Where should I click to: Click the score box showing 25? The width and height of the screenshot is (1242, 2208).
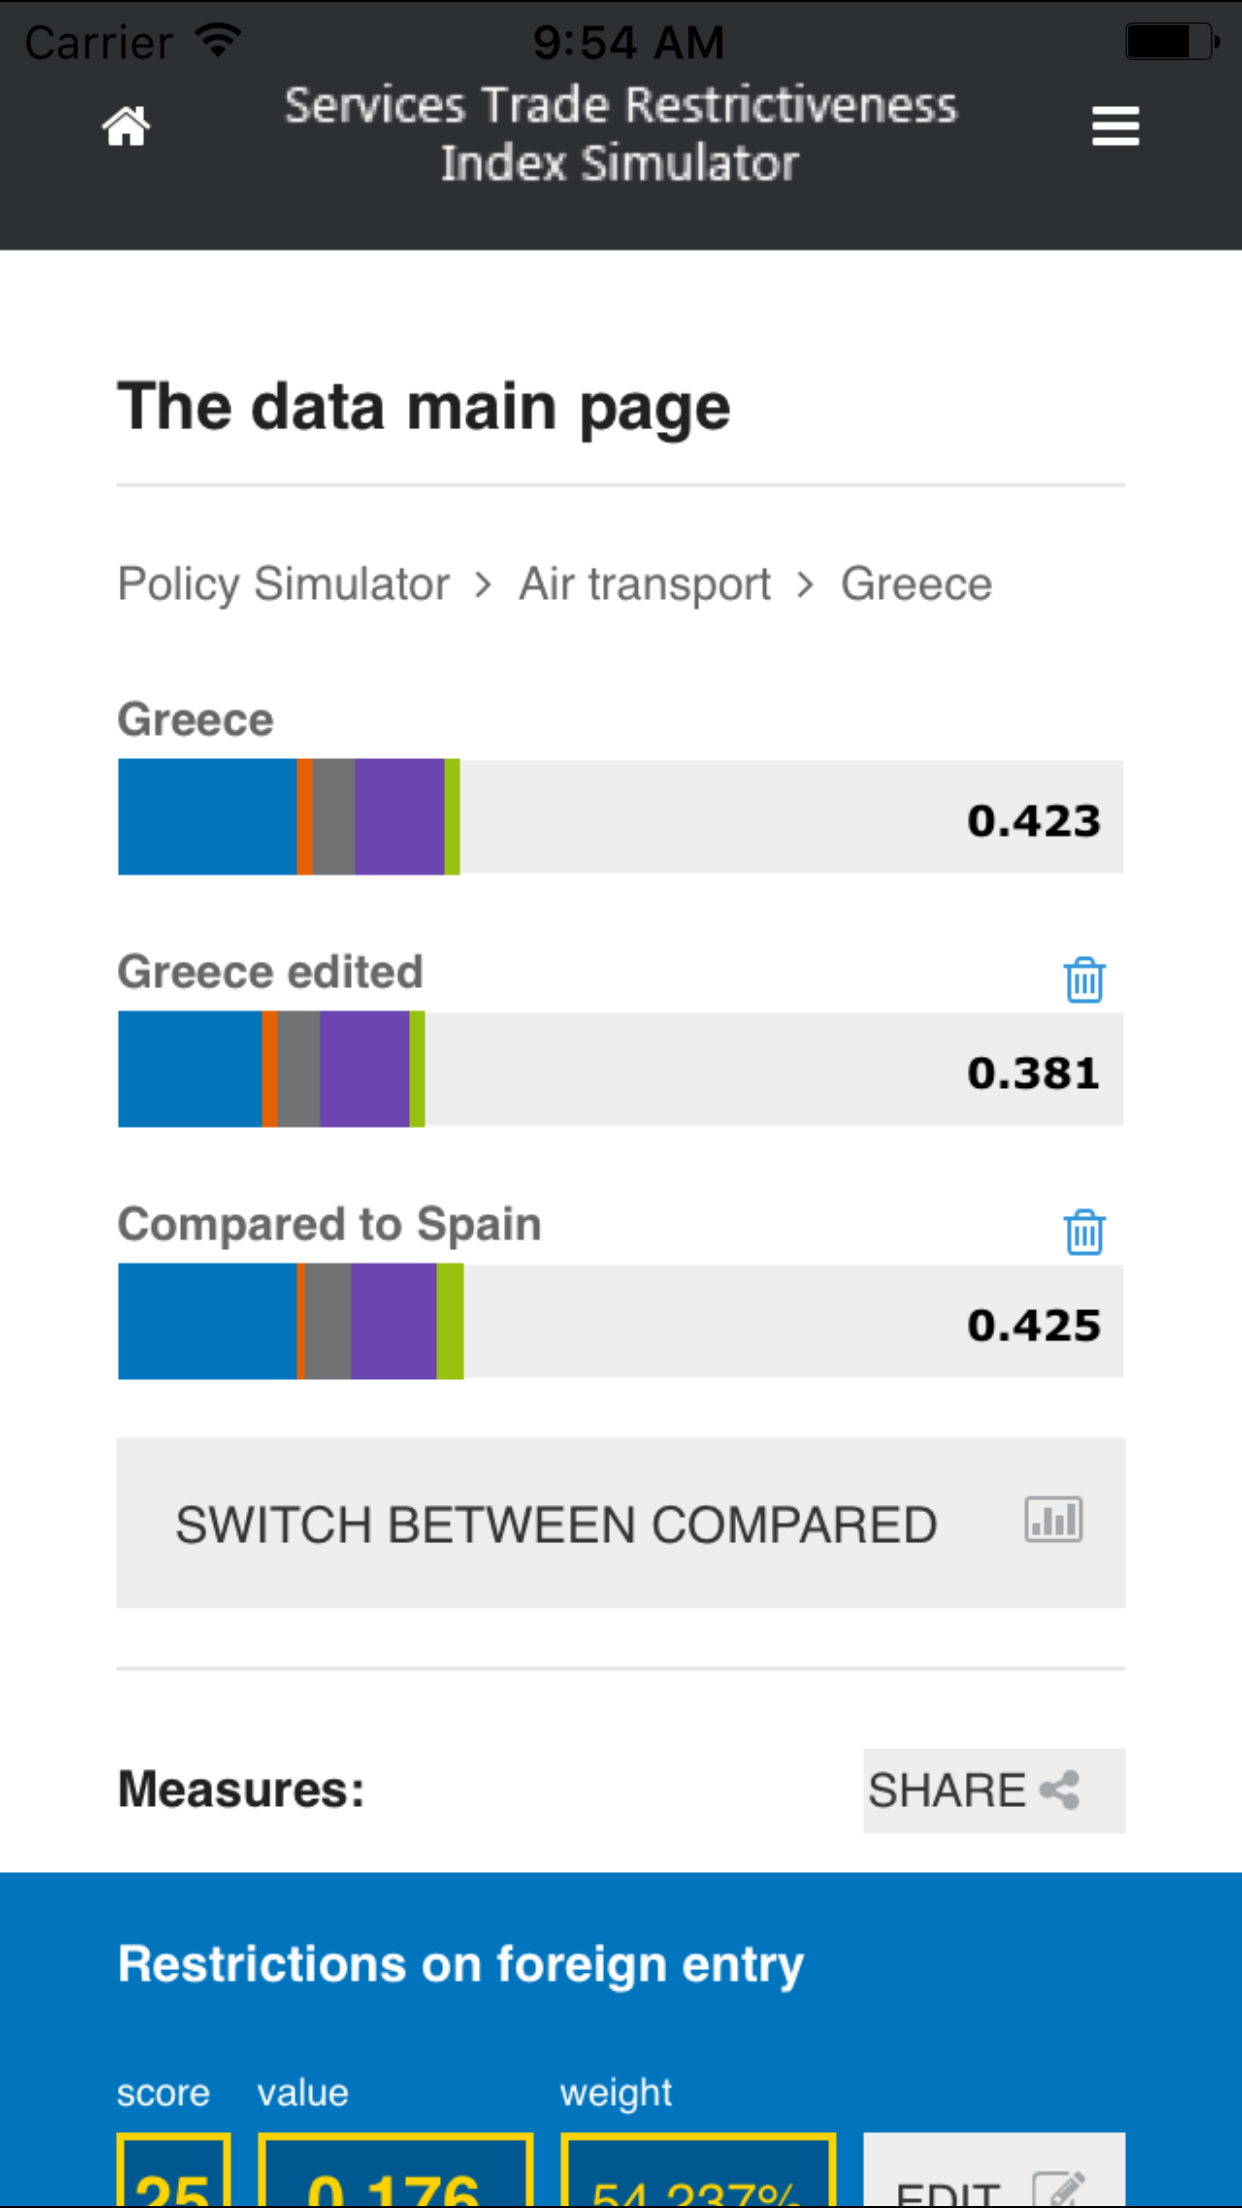tap(174, 2175)
